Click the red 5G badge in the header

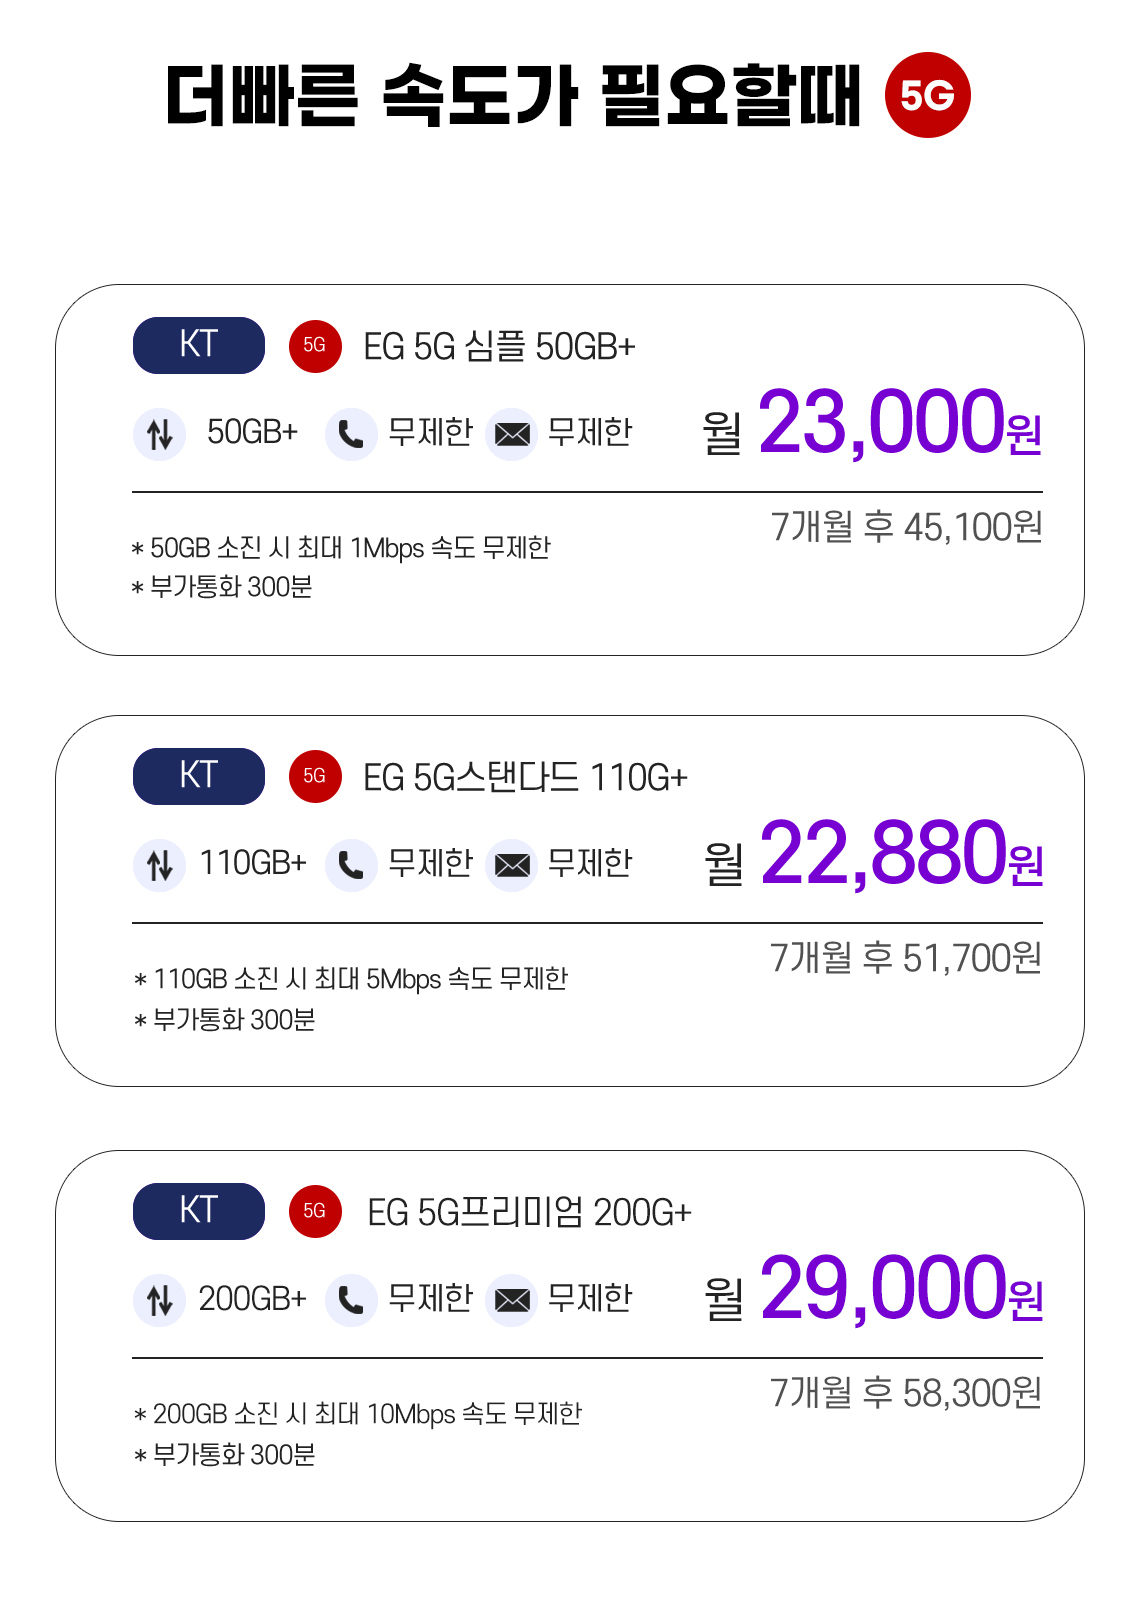927,95
